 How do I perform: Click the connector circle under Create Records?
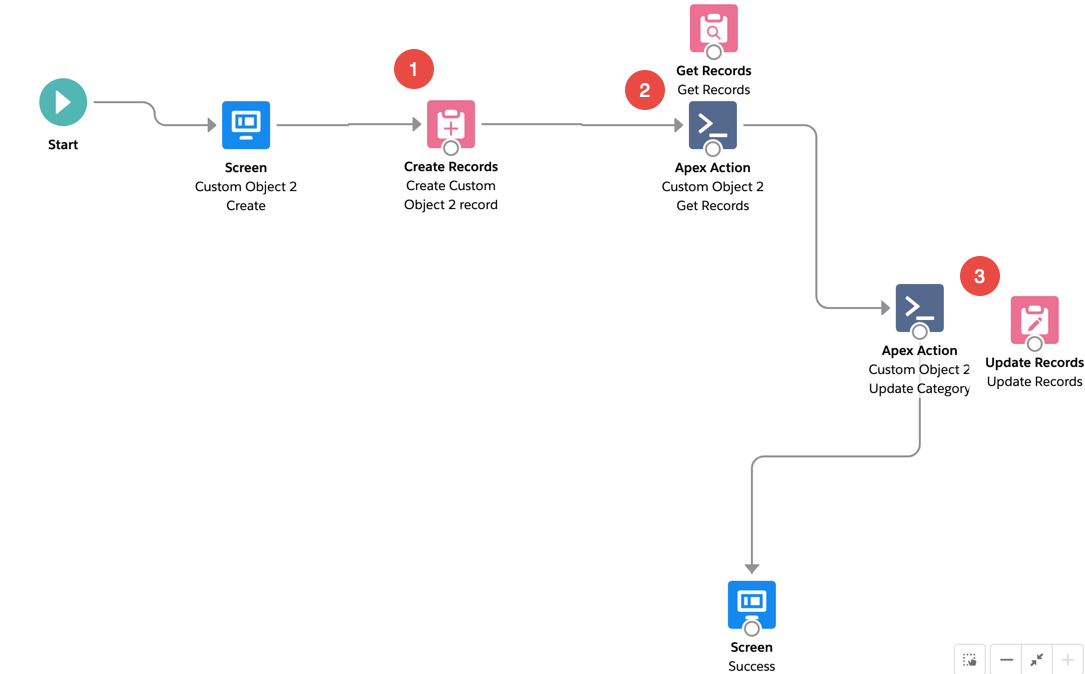click(x=451, y=149)
